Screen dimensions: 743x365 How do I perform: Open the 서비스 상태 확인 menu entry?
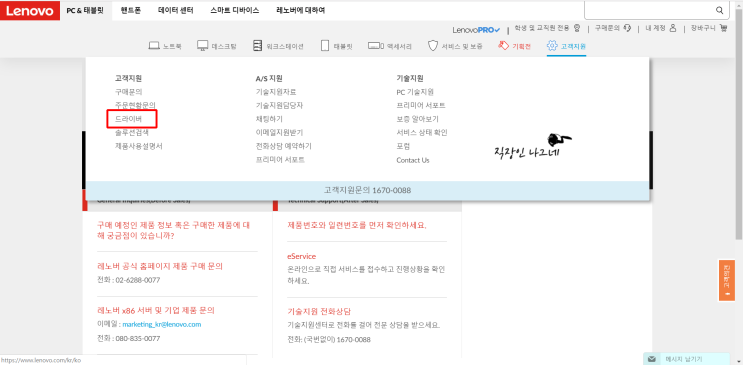click(422, 133)
